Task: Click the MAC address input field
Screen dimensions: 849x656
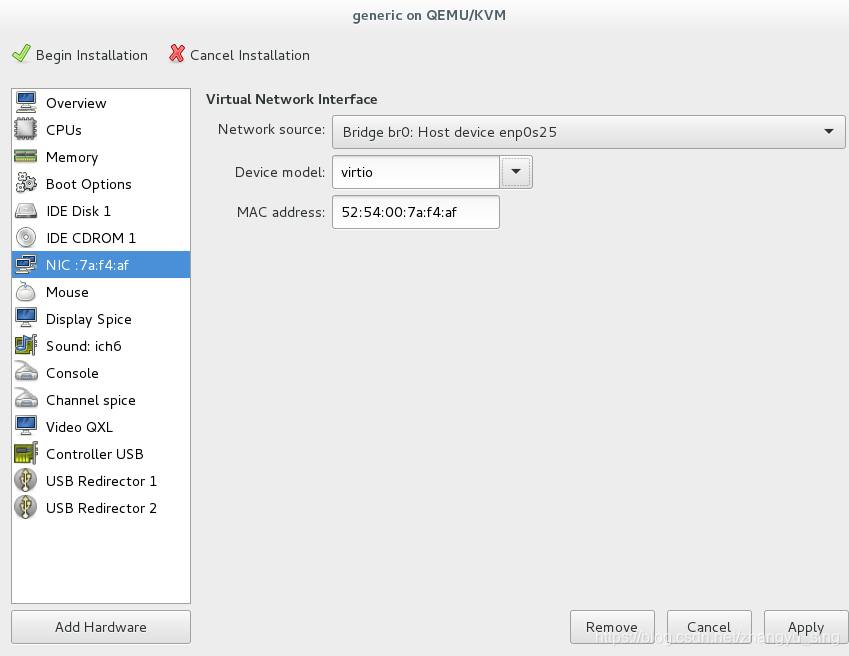Action: click(x=416, y=212)
